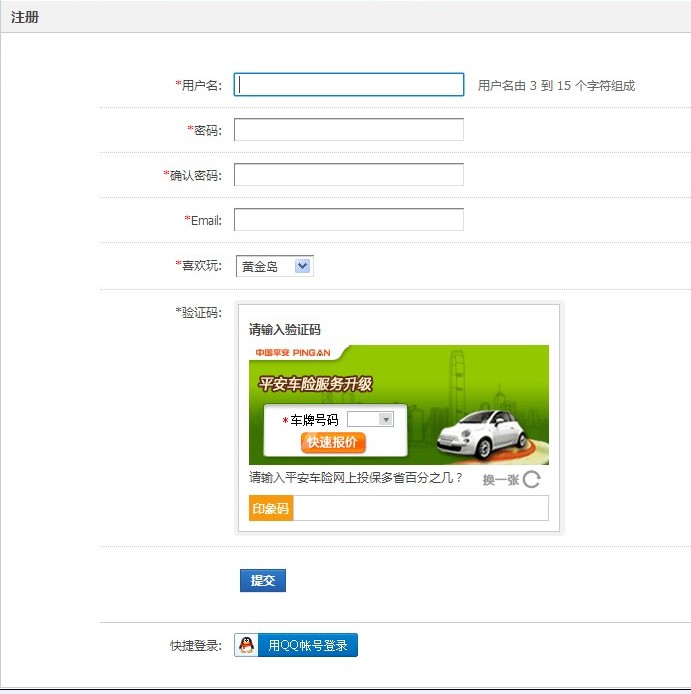Click the 注册 header title
Screen dimensions: 691x694
coord(25,17)
